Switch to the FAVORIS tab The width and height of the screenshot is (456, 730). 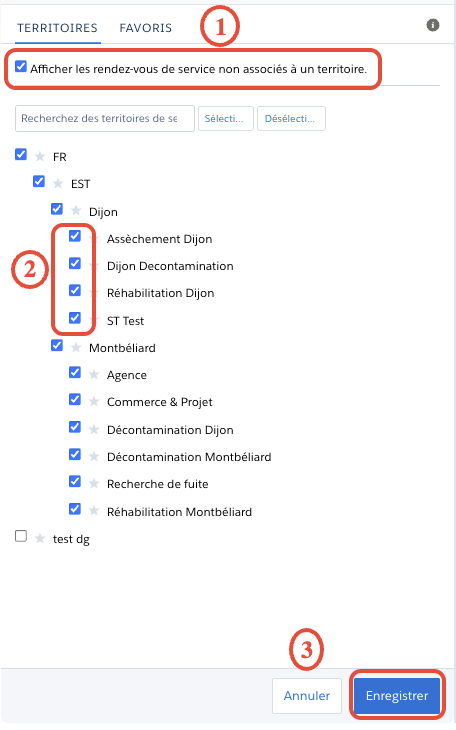145,28
